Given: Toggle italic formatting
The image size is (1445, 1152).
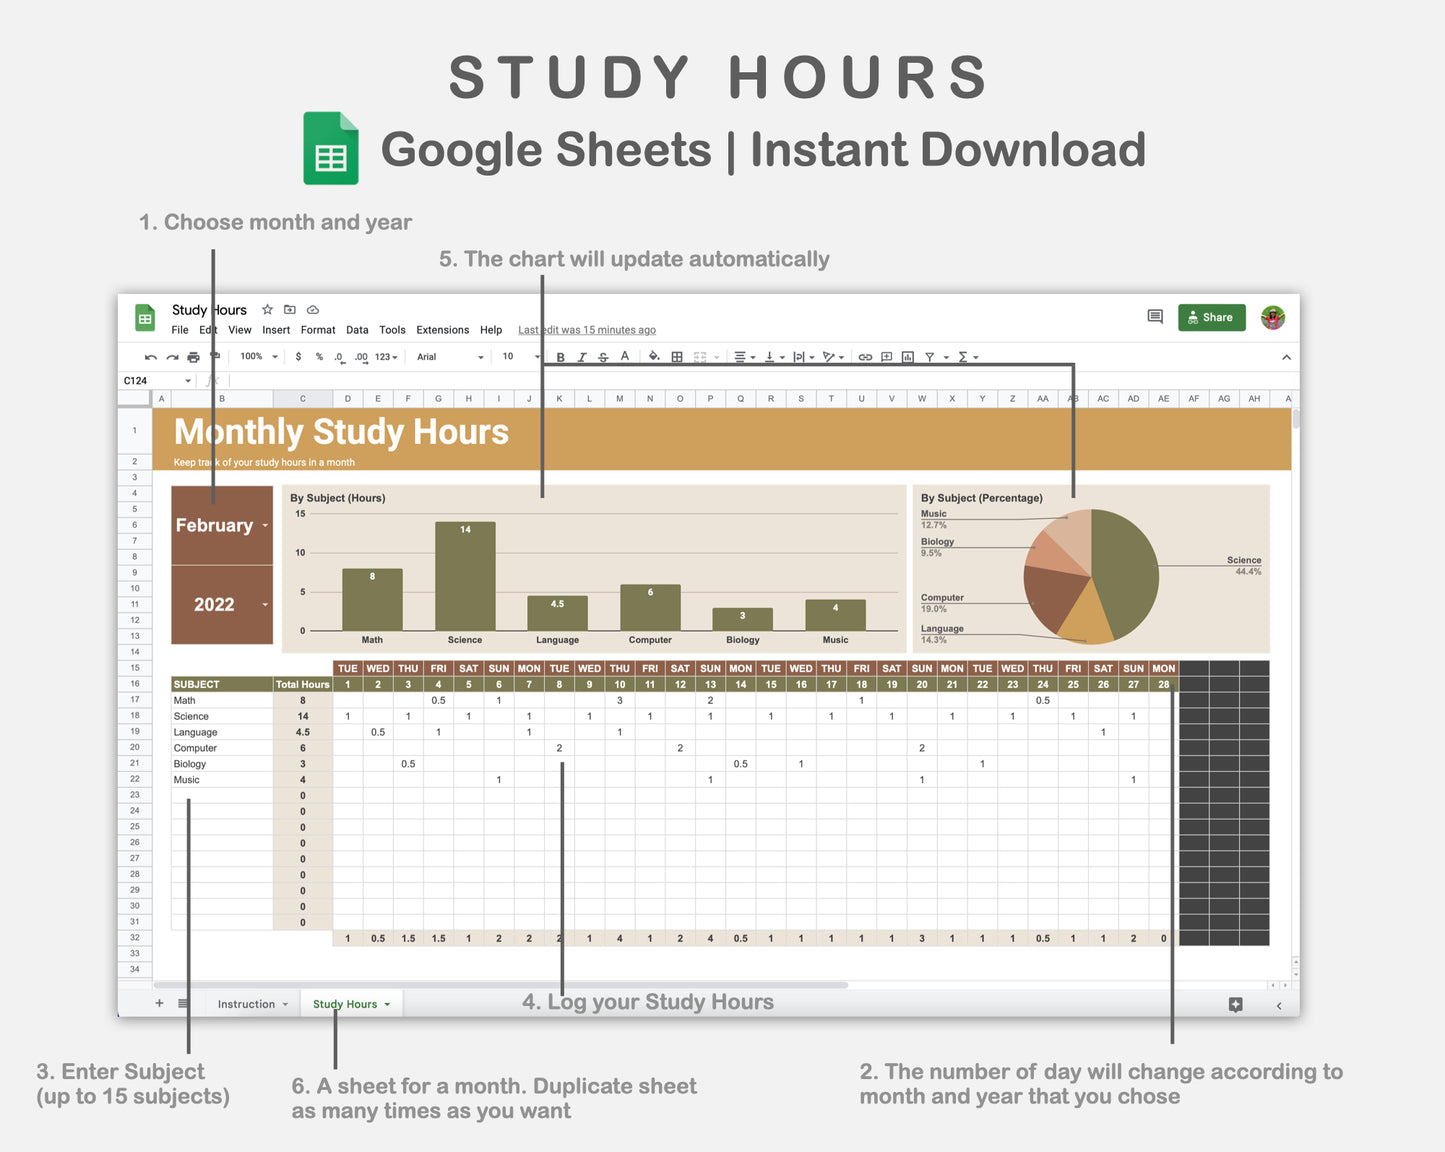Looking at the screenshot, I should point(582,356).
